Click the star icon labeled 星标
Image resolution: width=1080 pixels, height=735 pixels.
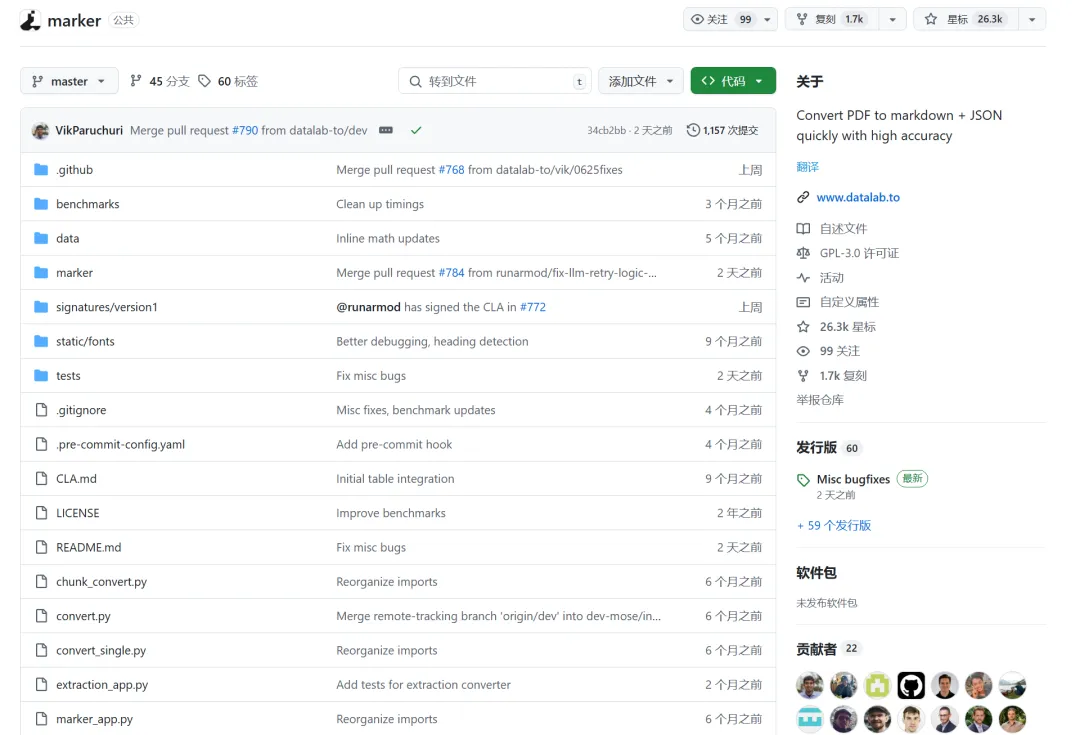(931, 19)
